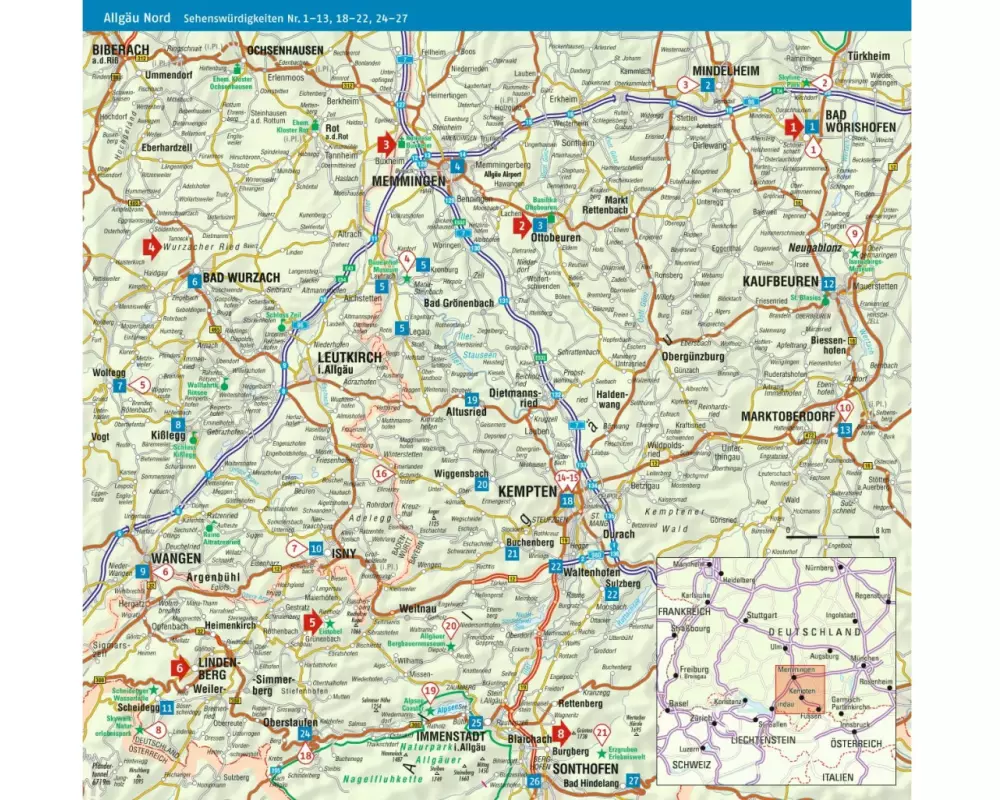Image resolution: width=1000 pixels, height=800 pixels.
Task: Select blue square 6 at Bad Wurzach
Action: point(194,281)
